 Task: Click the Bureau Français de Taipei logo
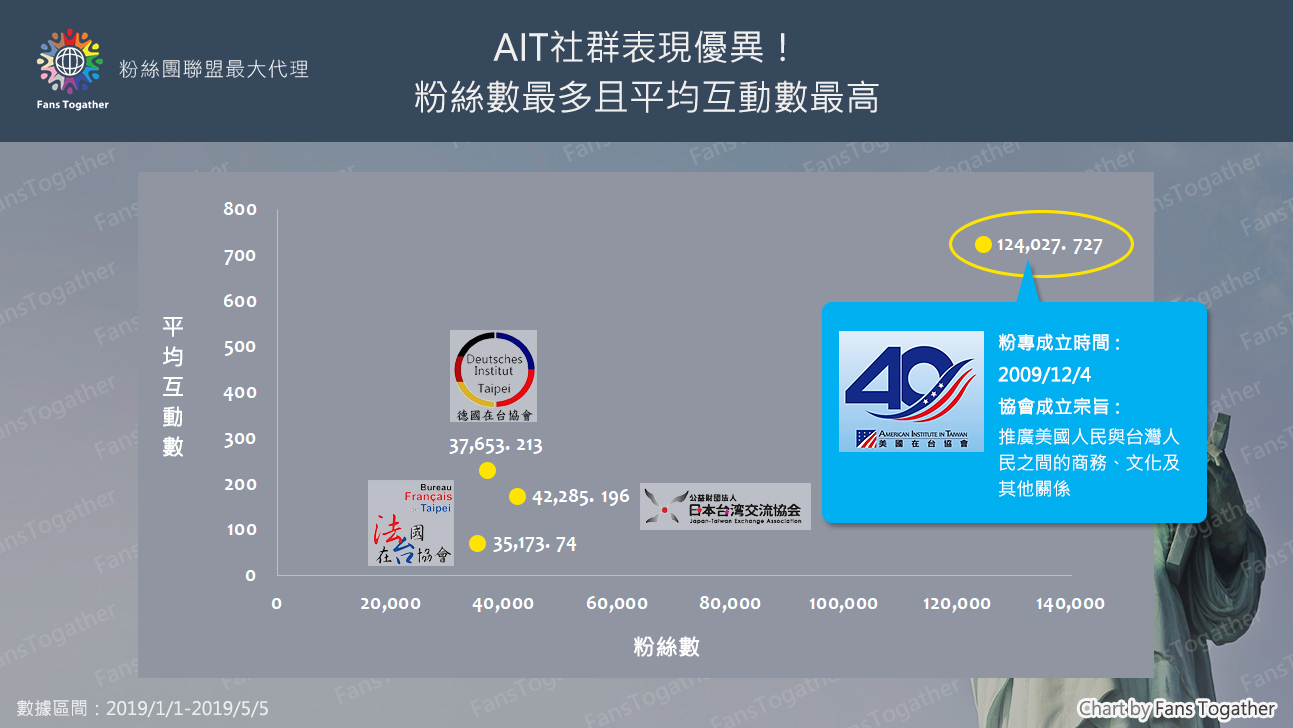411,523
